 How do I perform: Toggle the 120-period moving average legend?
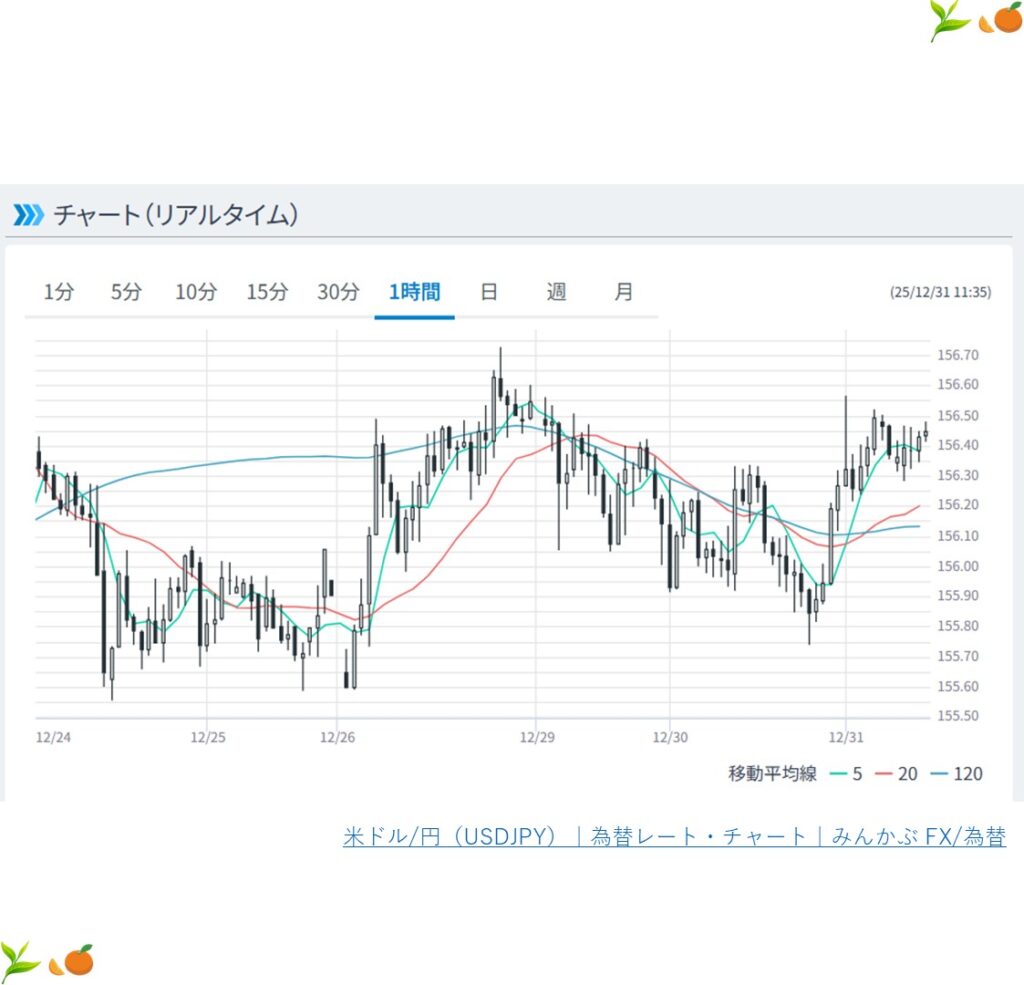click(956, 773)
